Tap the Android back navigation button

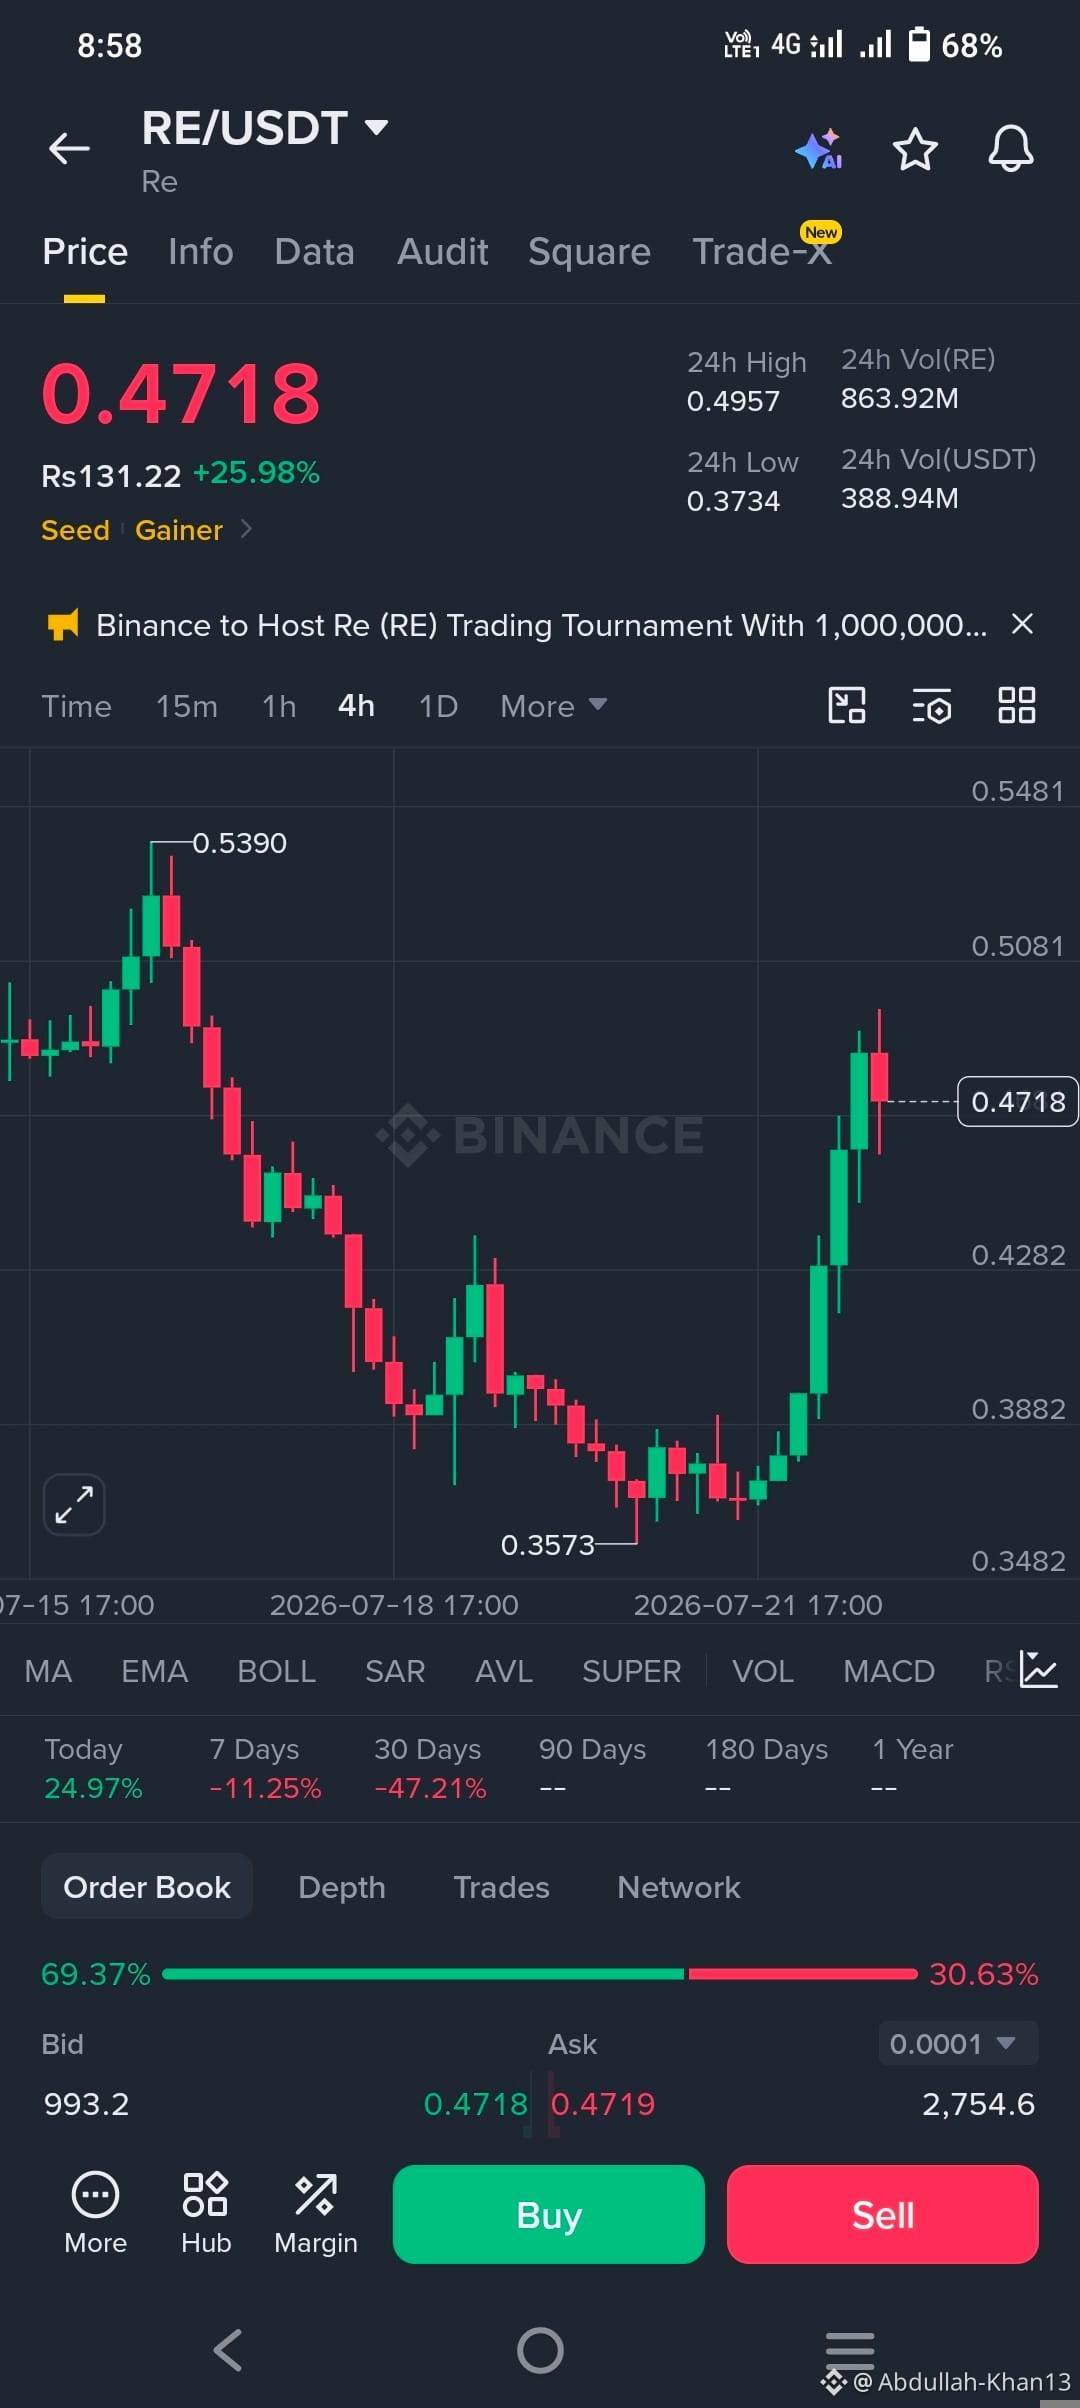228,2350
